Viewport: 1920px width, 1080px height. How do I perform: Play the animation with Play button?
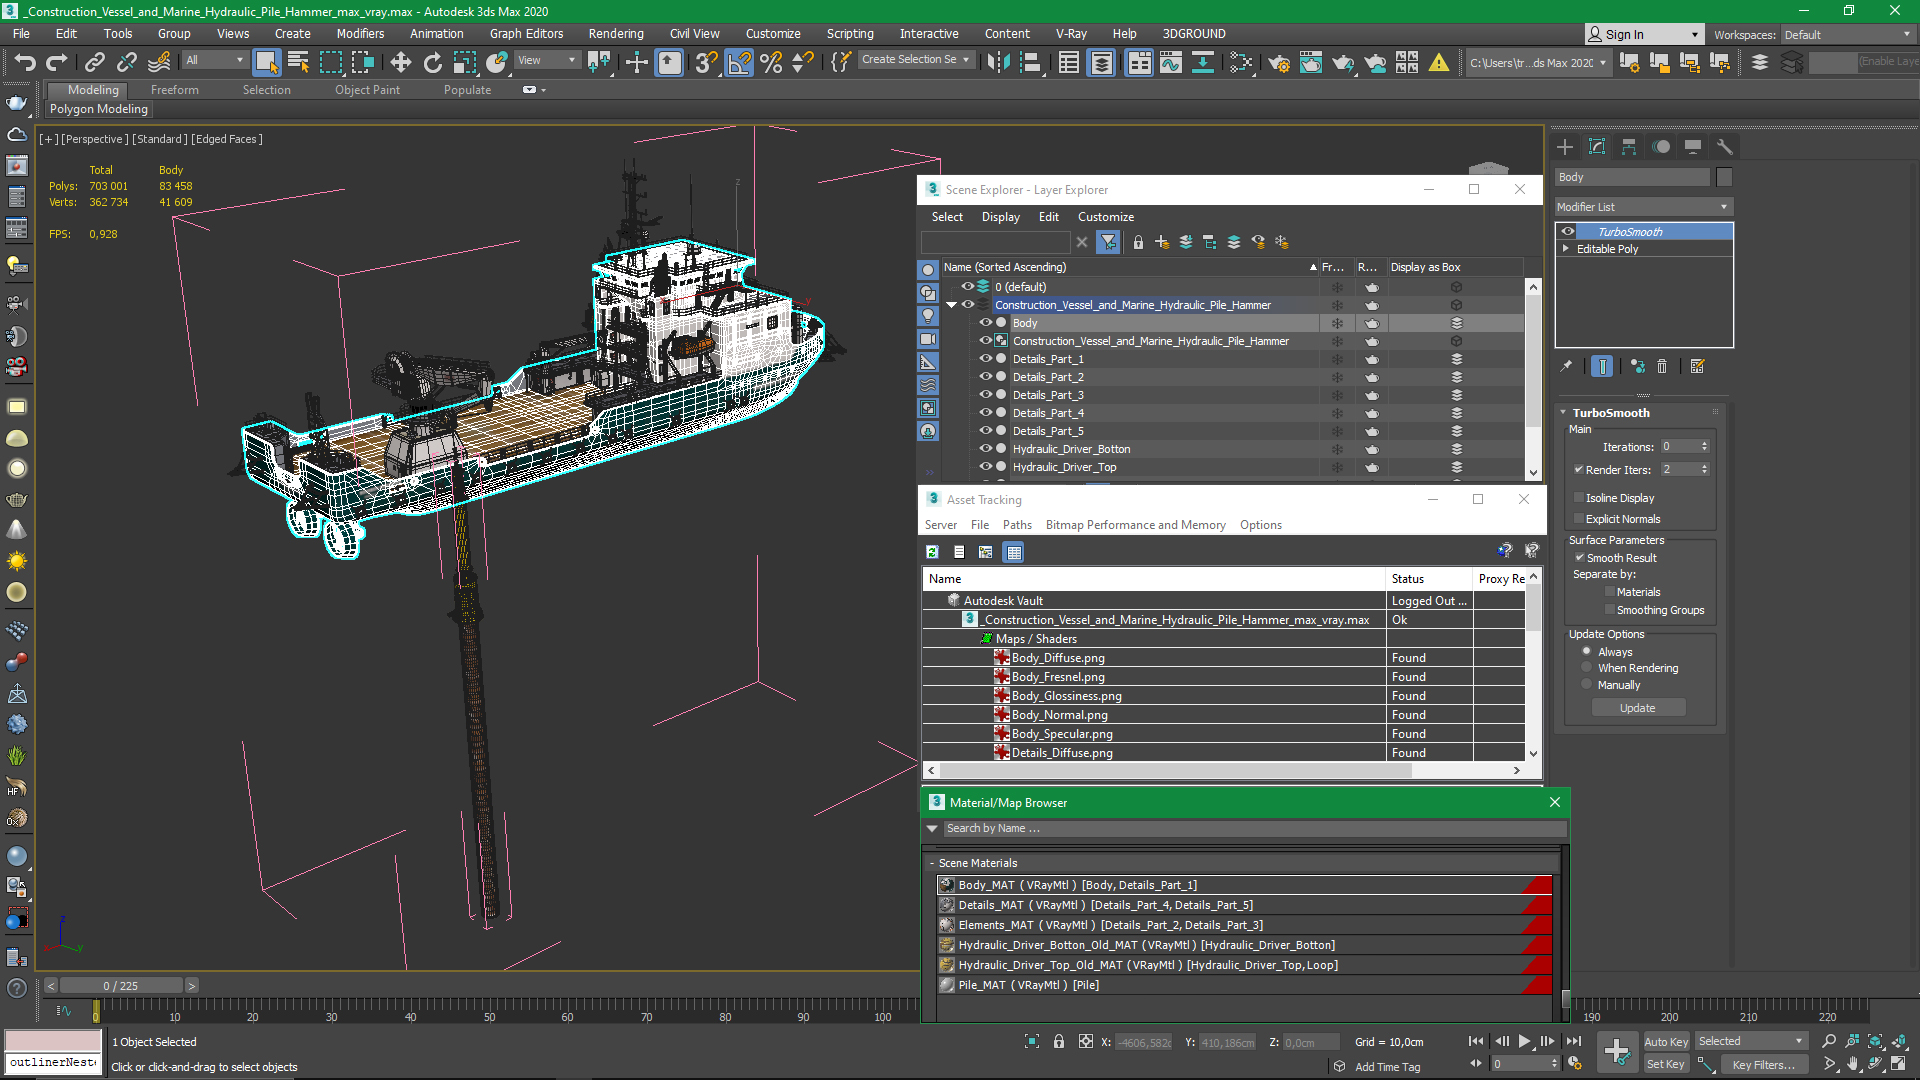click(x=1524, y=1041)
